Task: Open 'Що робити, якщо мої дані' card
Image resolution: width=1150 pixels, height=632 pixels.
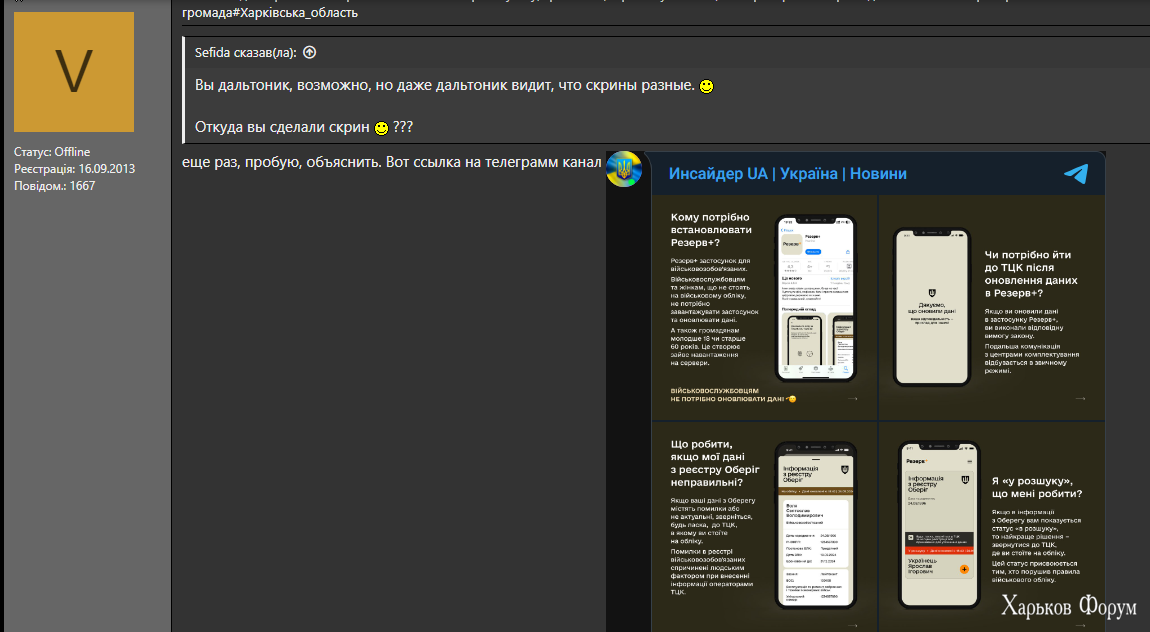Action: point(764,526)
